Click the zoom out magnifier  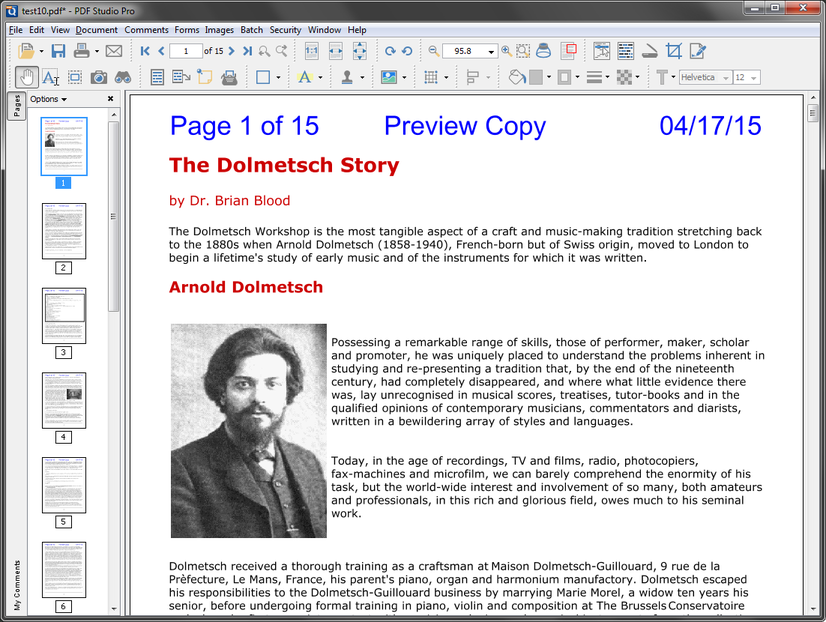pyautogui.click(x=434, y=51)
